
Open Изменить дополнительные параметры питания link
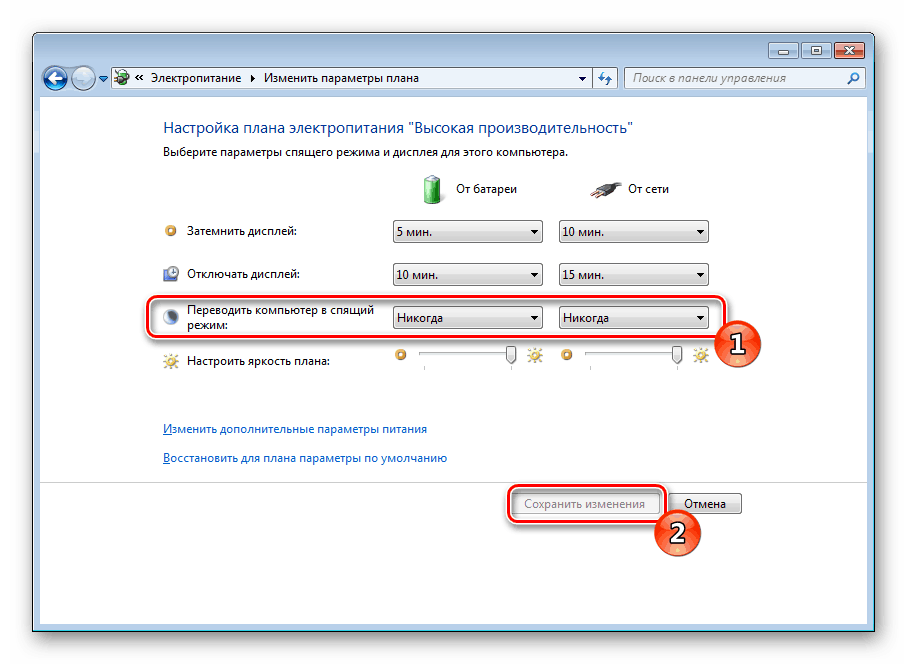[295, 429]
